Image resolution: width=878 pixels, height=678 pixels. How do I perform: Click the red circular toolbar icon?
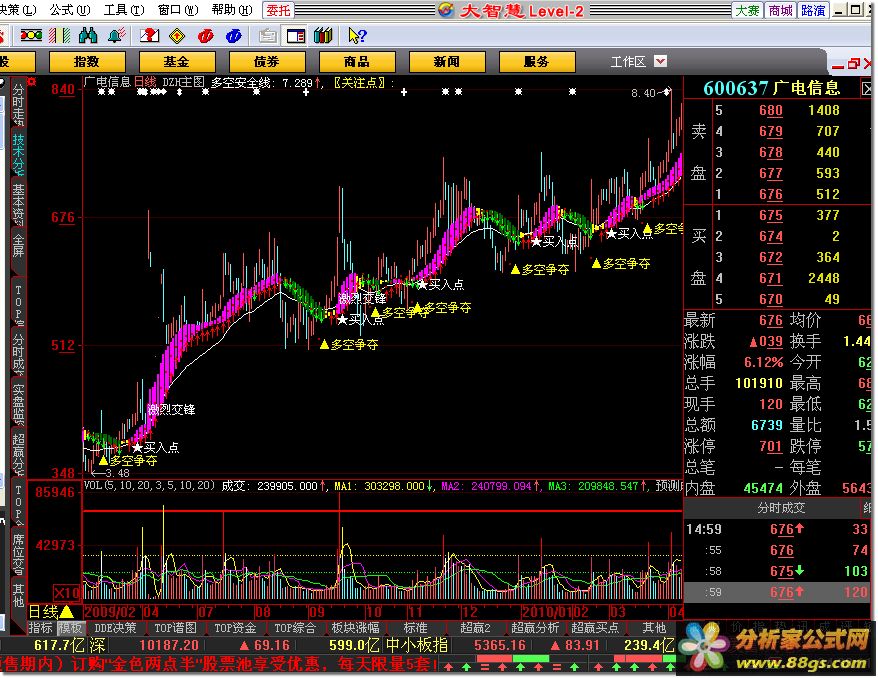[205, 36]
